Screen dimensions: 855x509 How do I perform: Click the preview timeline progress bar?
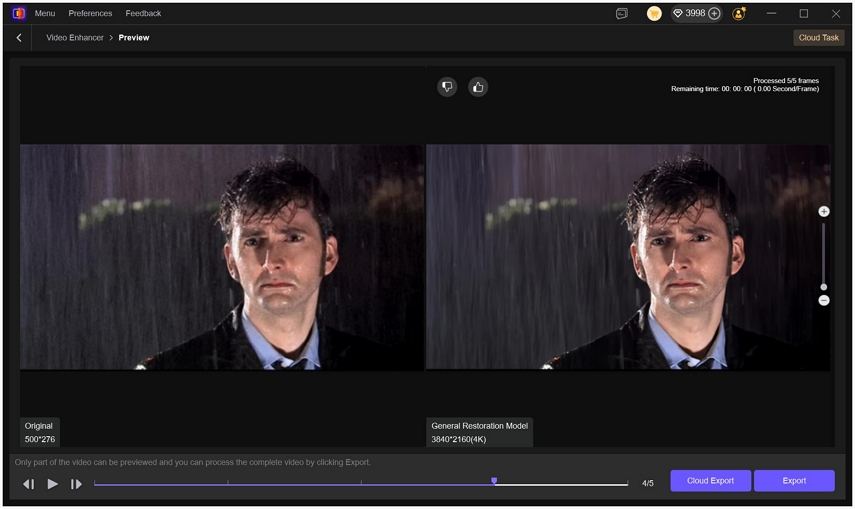[x=360, y=484]
